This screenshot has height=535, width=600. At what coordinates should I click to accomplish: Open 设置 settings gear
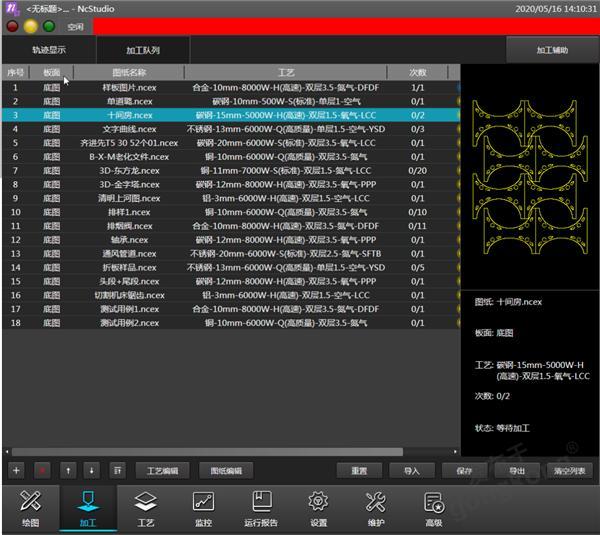(318, 508)
